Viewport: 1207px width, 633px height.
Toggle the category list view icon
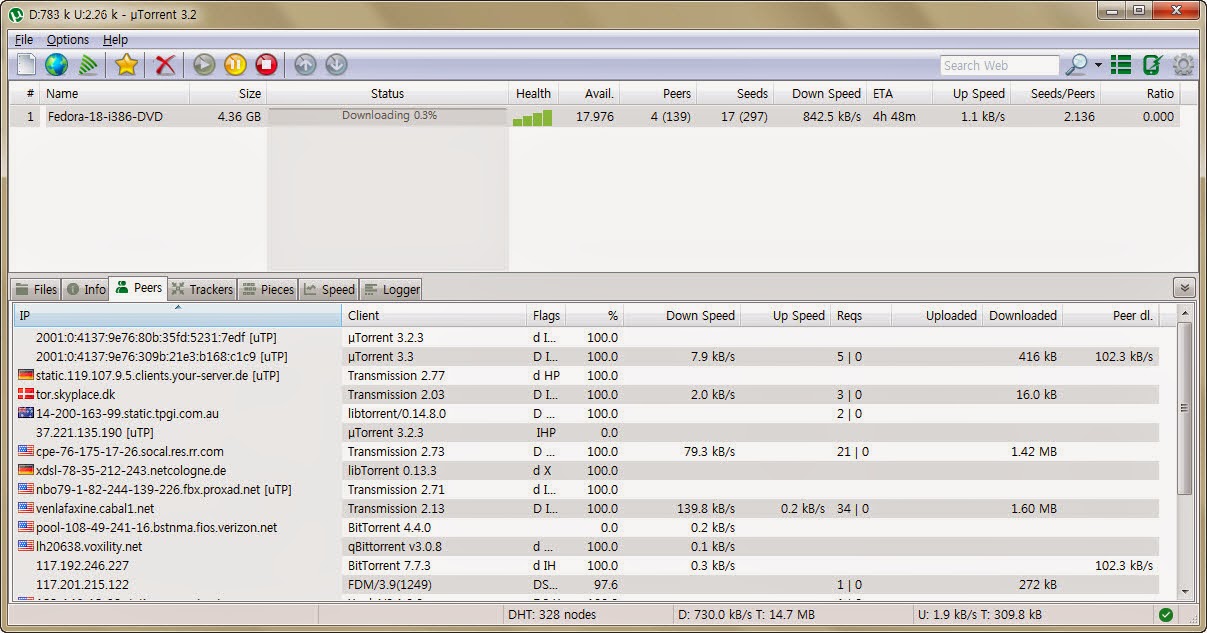pyautogui.click(x=1121, y=65)
